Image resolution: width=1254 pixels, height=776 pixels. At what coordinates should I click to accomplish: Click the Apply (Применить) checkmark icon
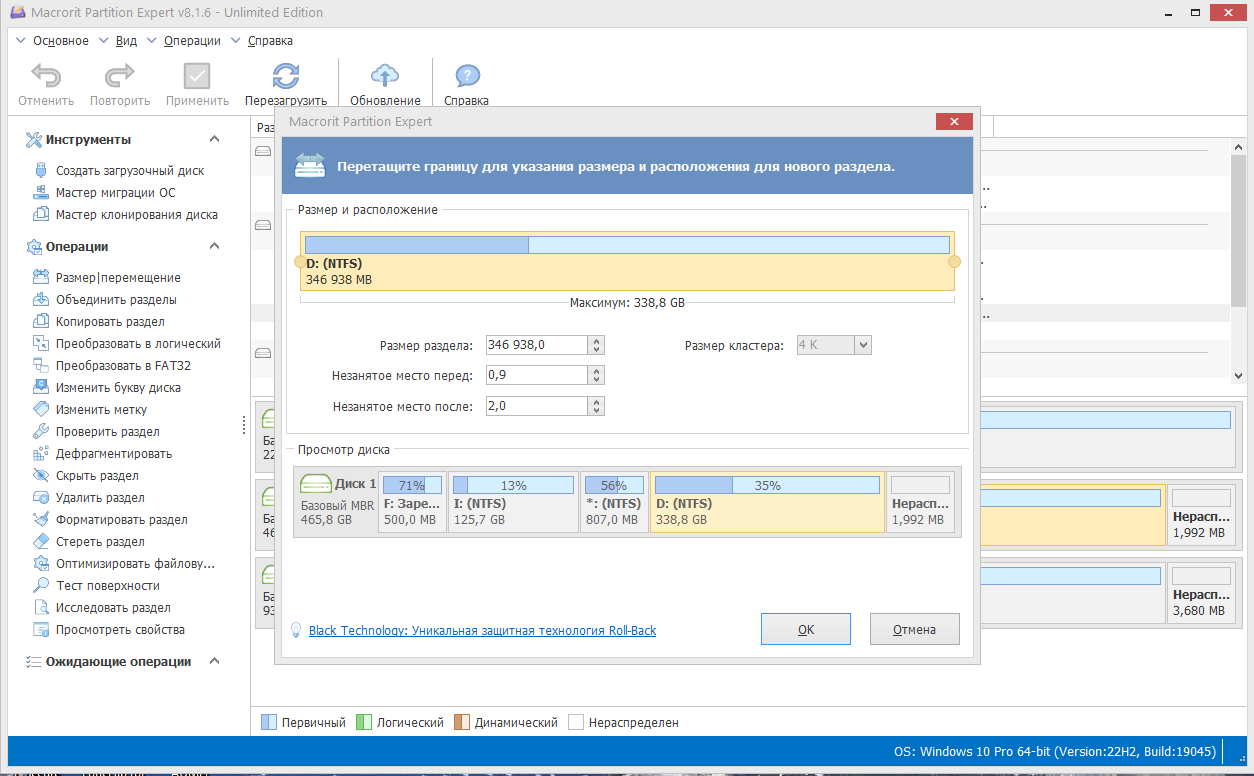pos(198,76)
